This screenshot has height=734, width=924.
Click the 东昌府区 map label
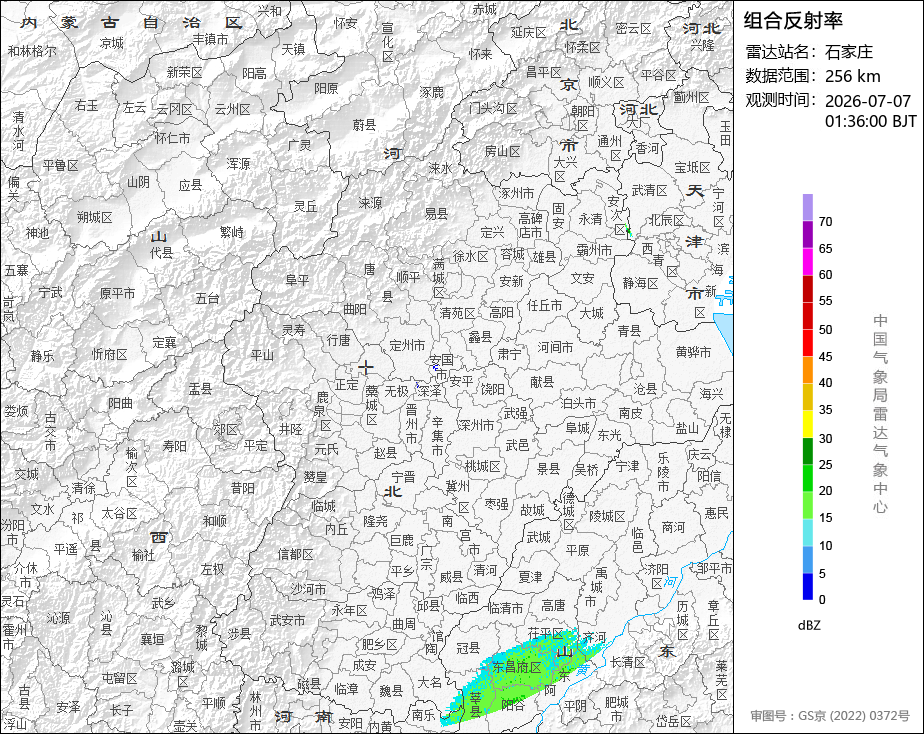click(517, 667)
